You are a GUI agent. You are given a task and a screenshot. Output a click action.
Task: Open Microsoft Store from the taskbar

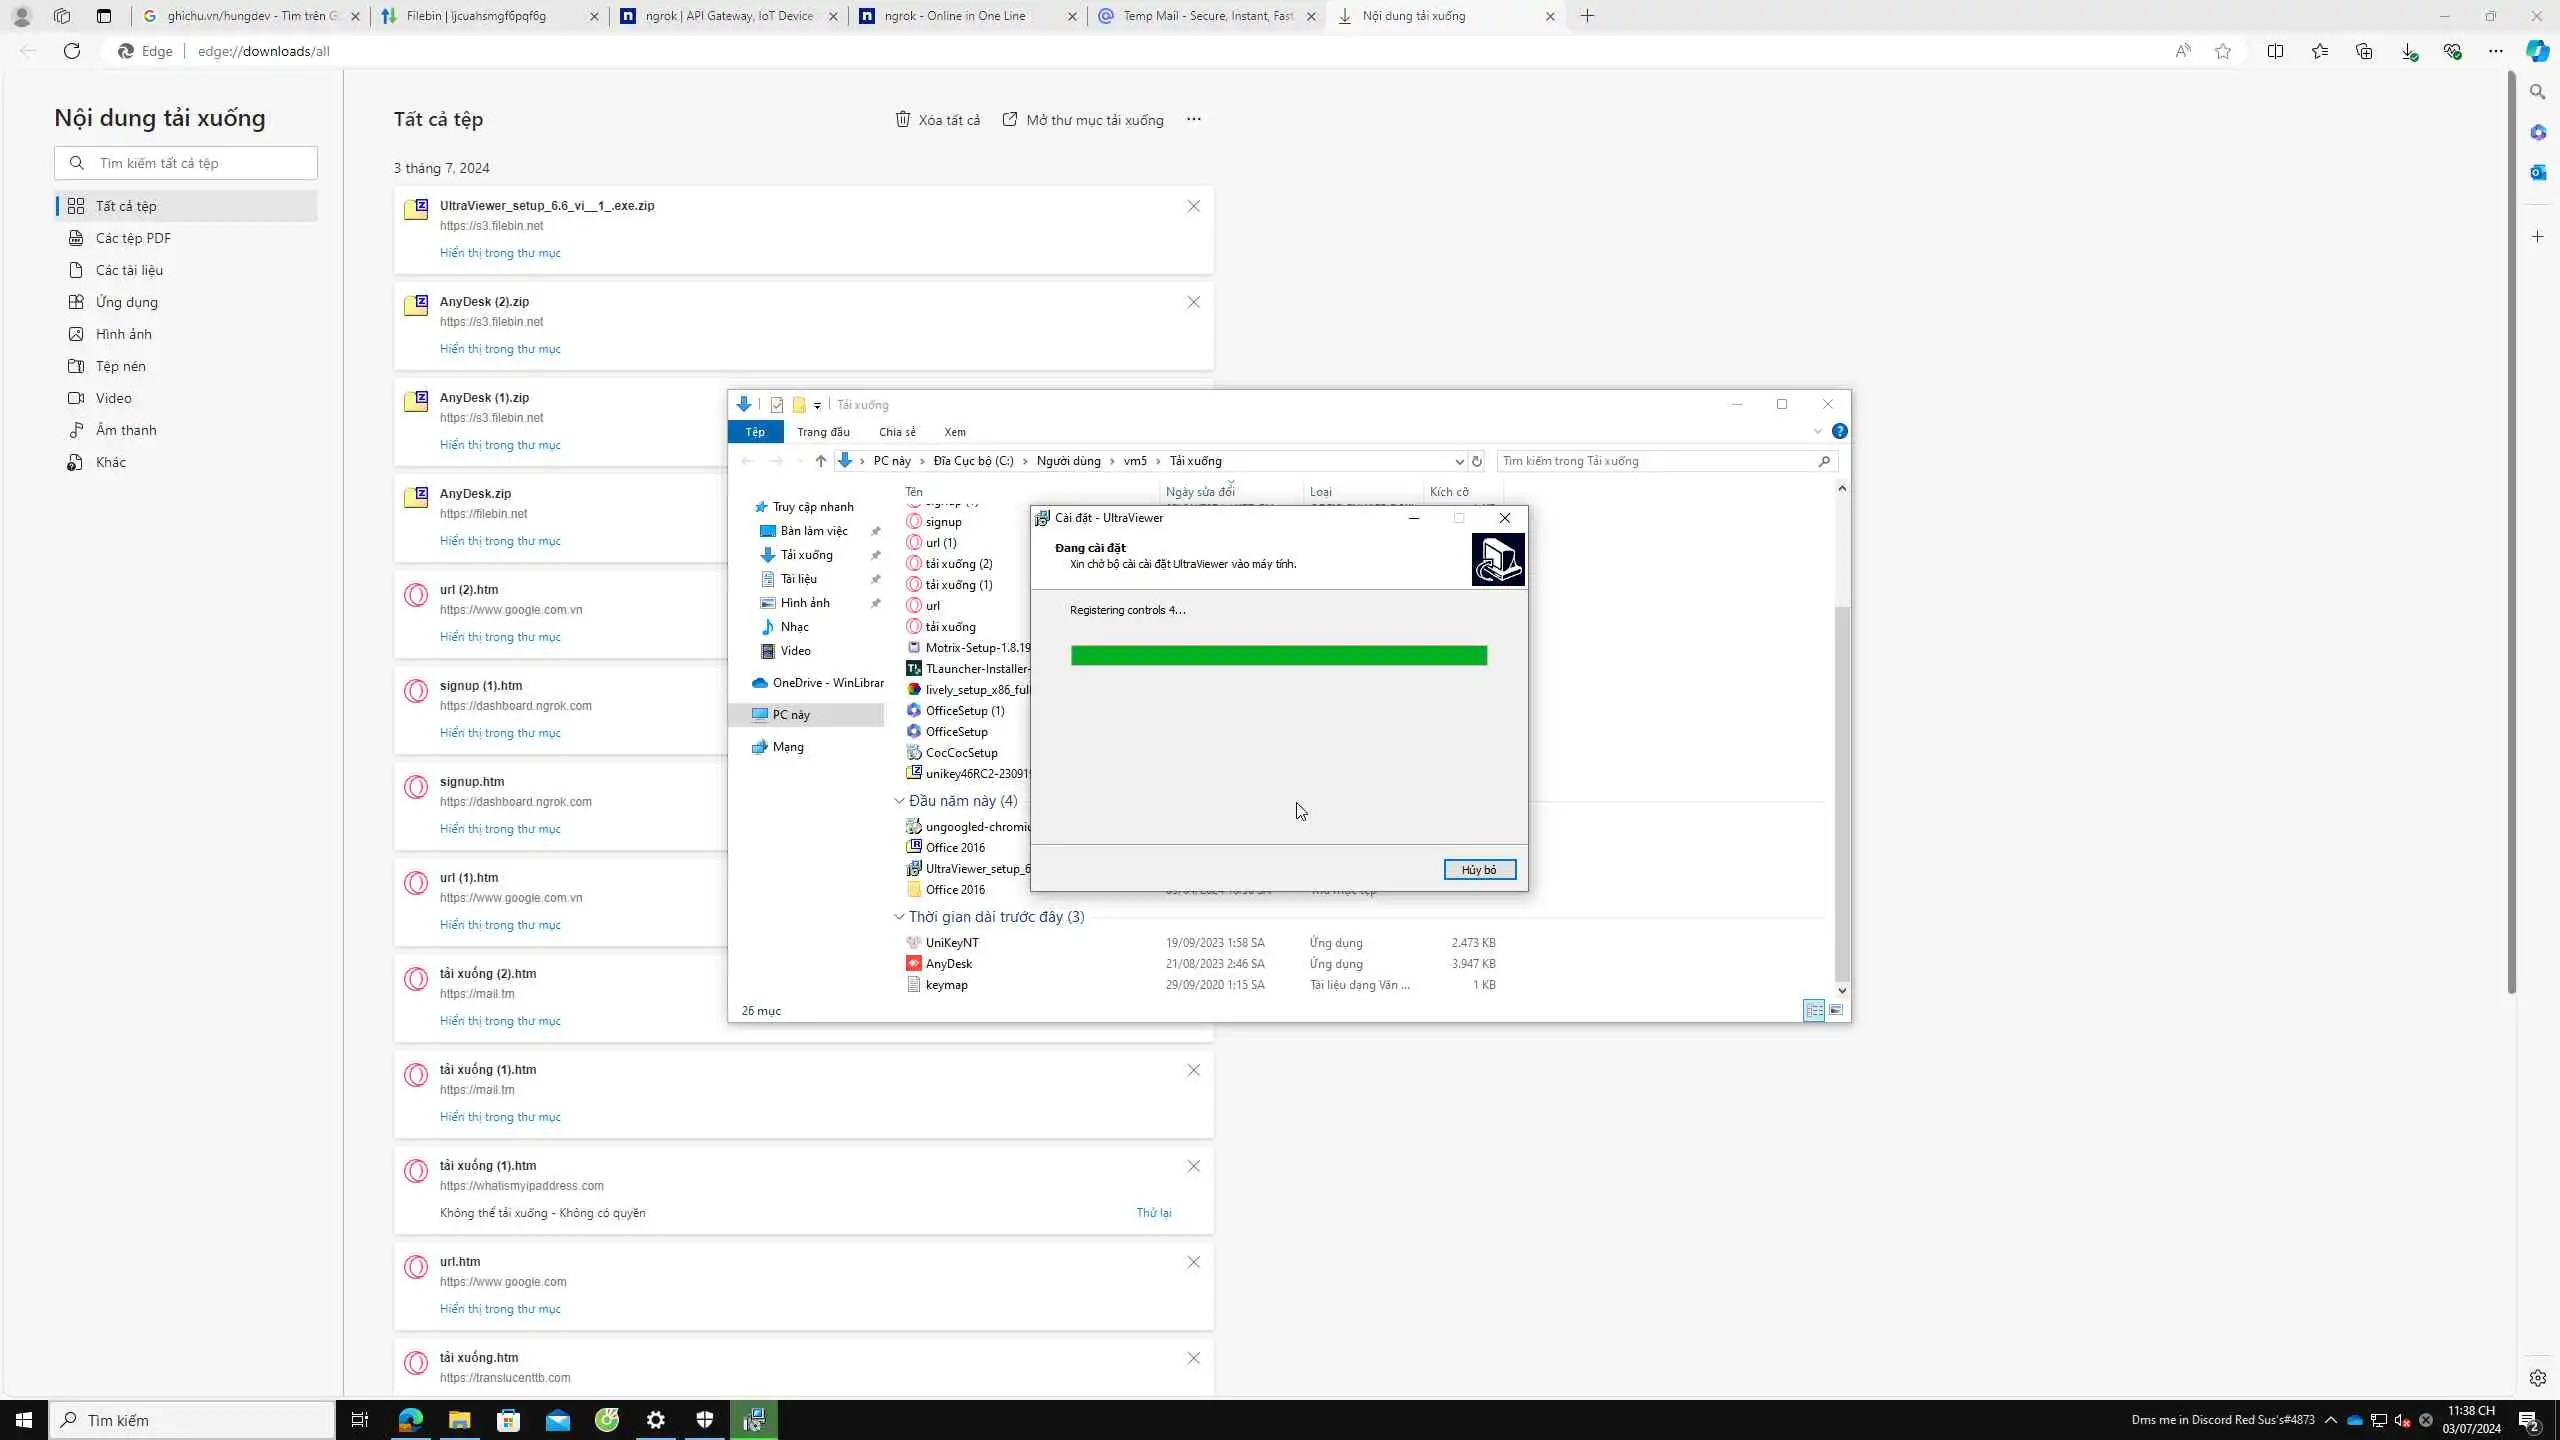point(508,1420)
